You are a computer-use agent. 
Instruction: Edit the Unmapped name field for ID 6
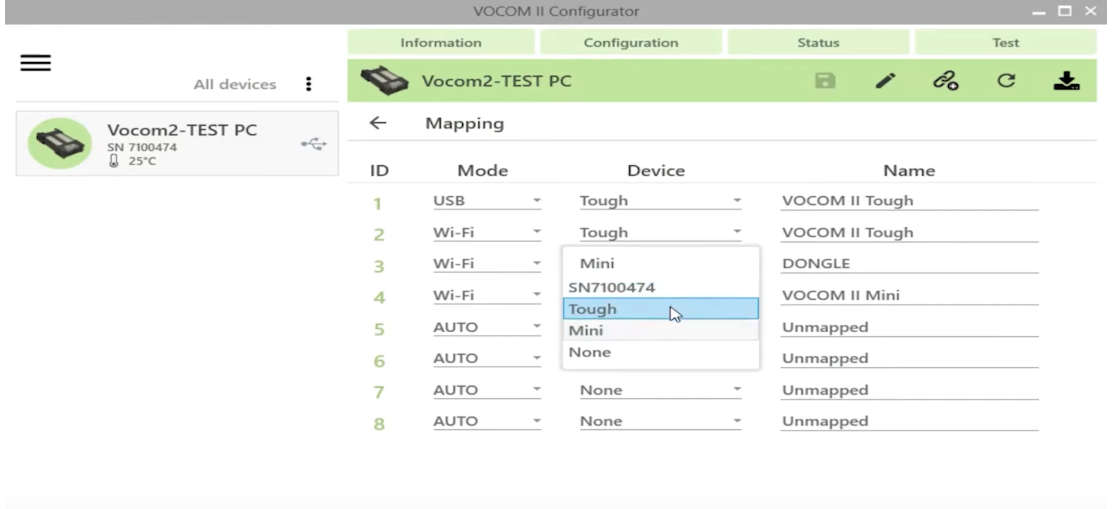(909, 358)
